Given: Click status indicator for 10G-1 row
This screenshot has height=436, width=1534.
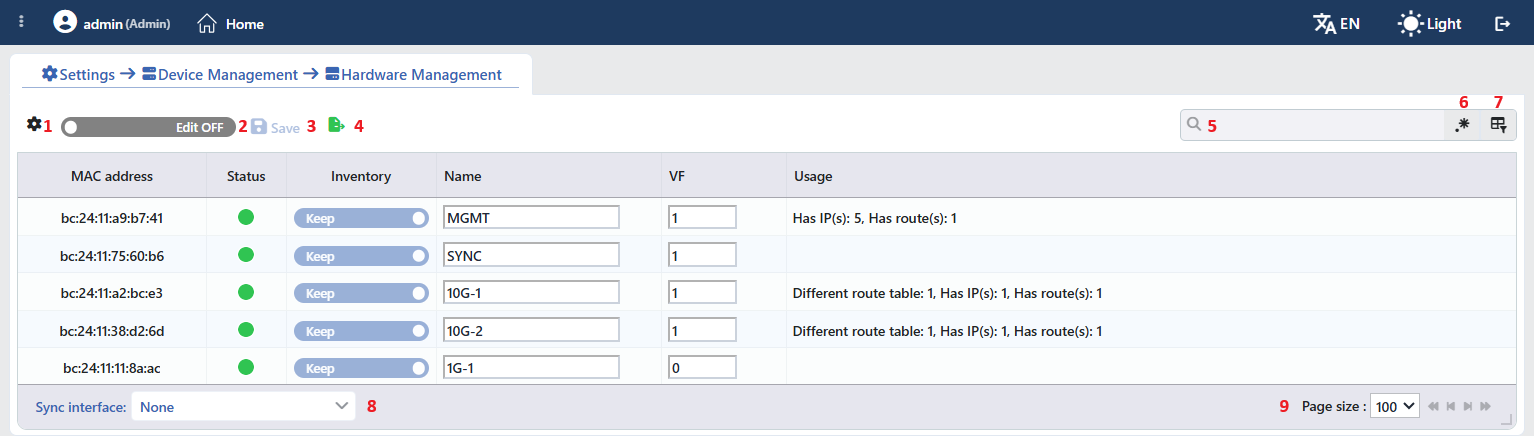Looking at the screenshot, I should pos(246,293).
